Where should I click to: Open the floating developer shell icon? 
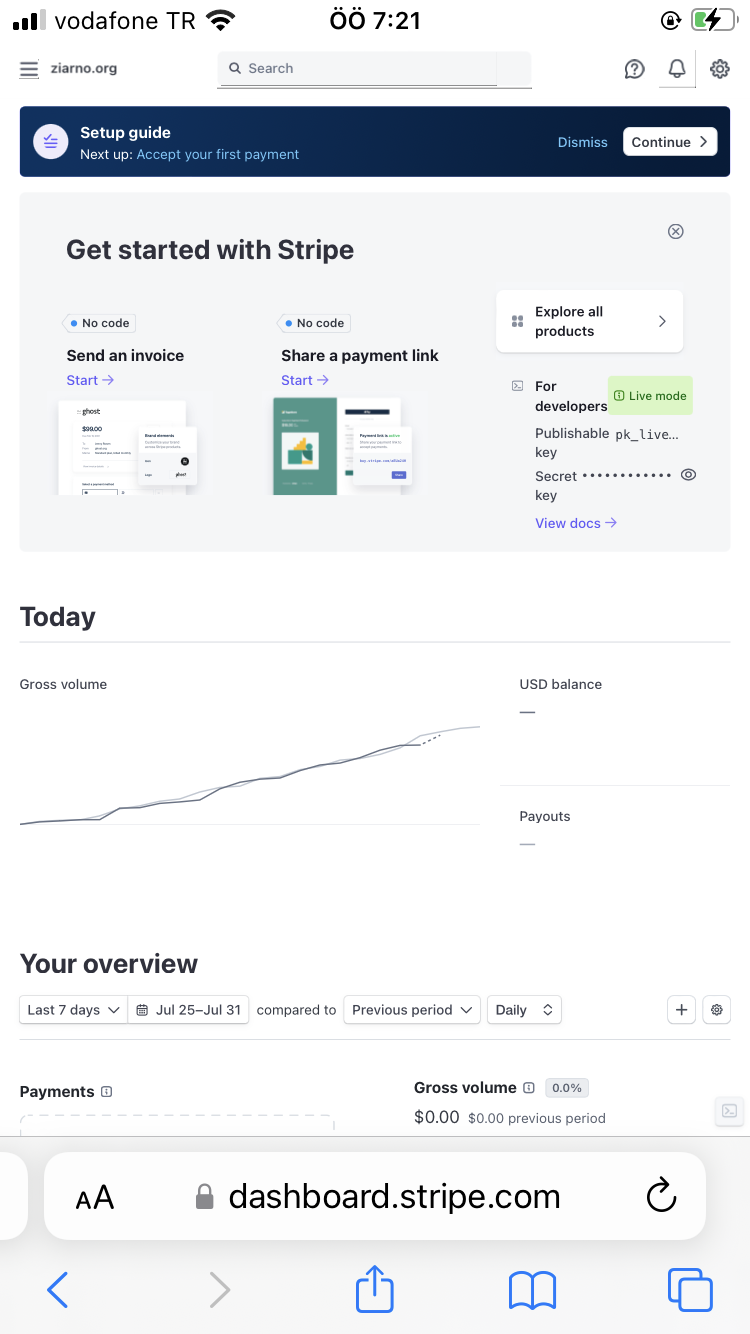[730, 1110]
